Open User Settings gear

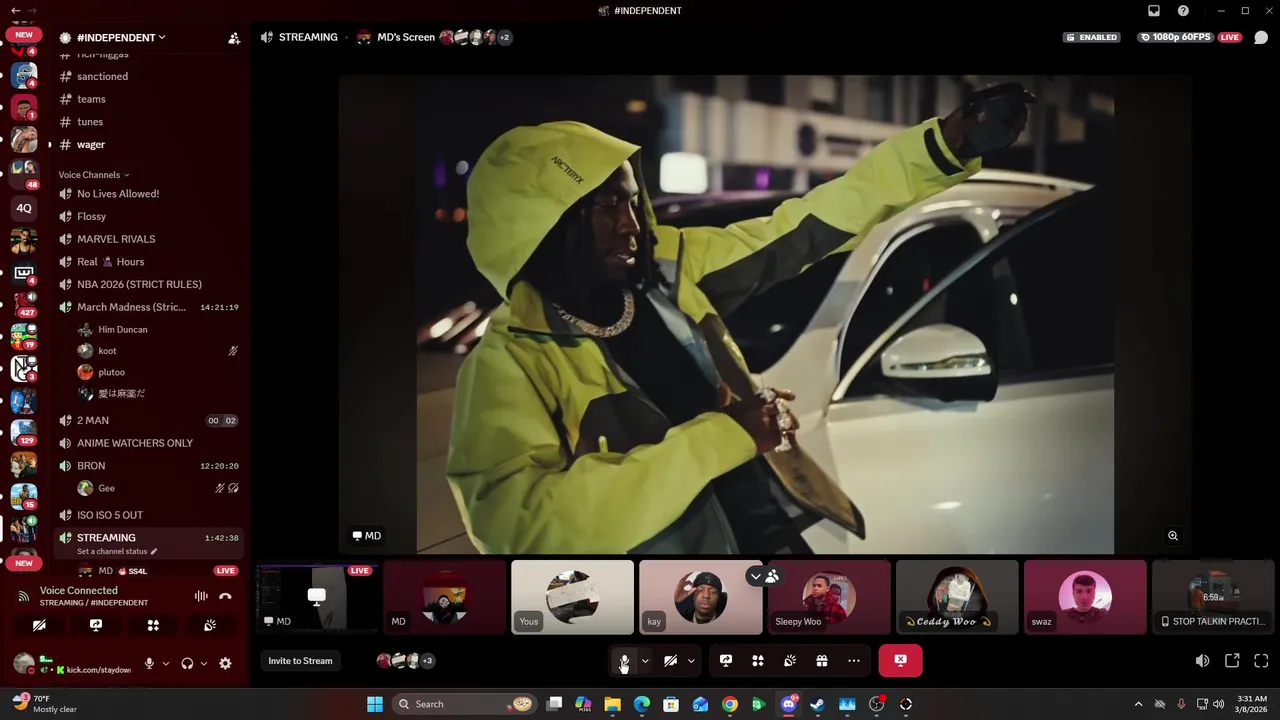tap(225, 663)
